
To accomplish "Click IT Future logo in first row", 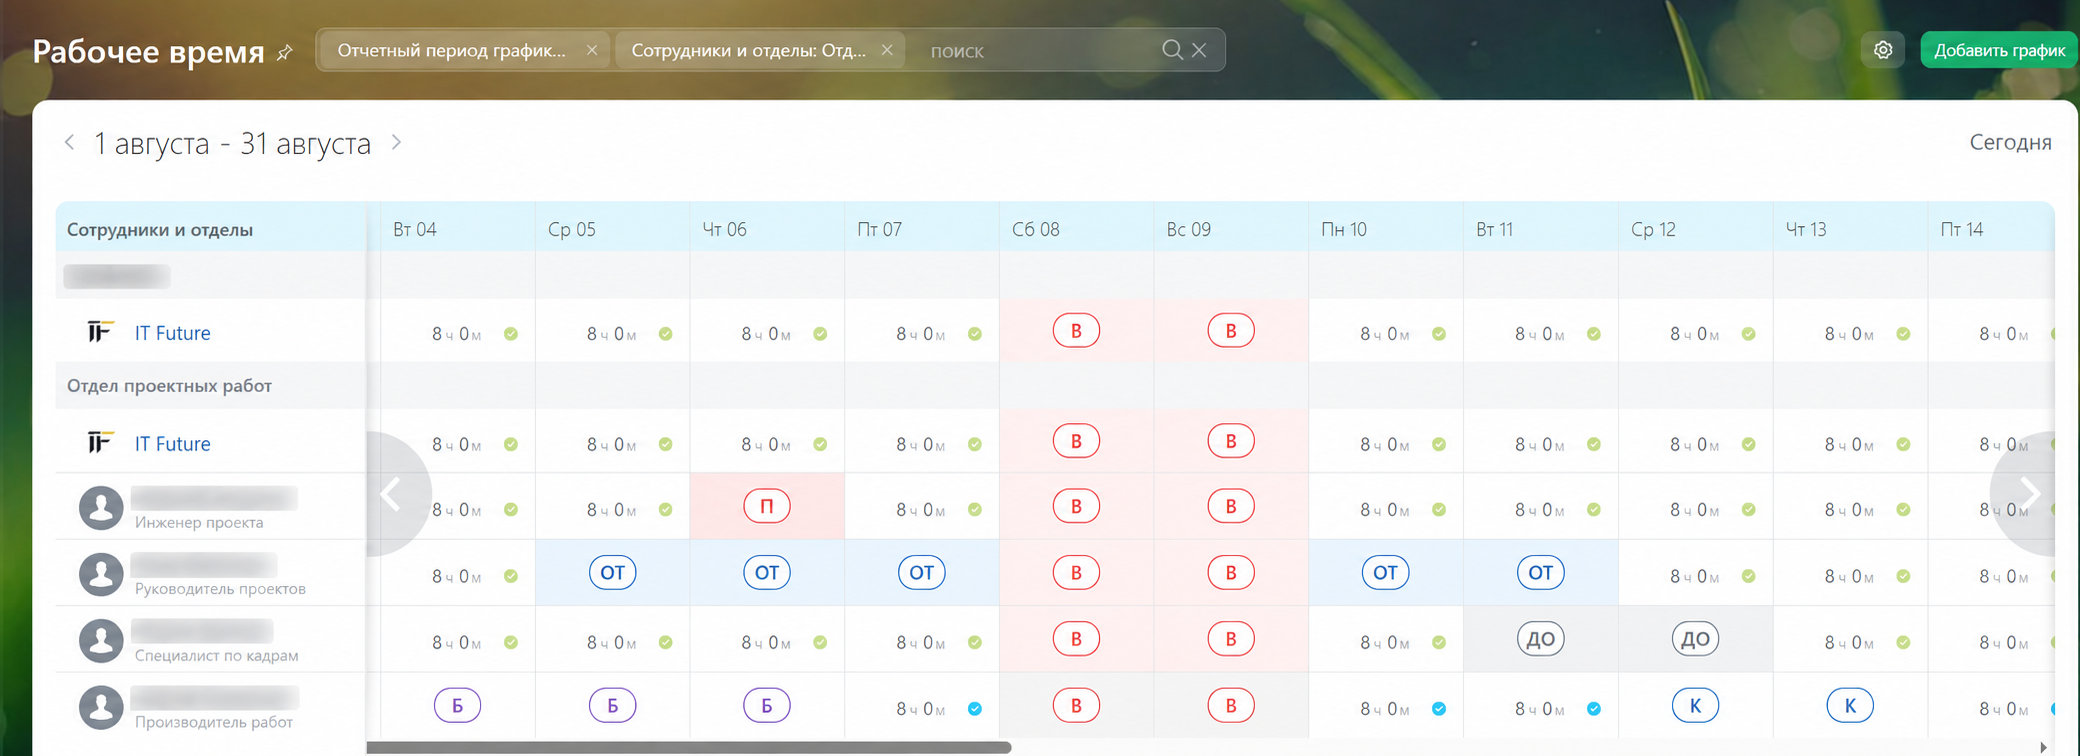I will 99,331.
